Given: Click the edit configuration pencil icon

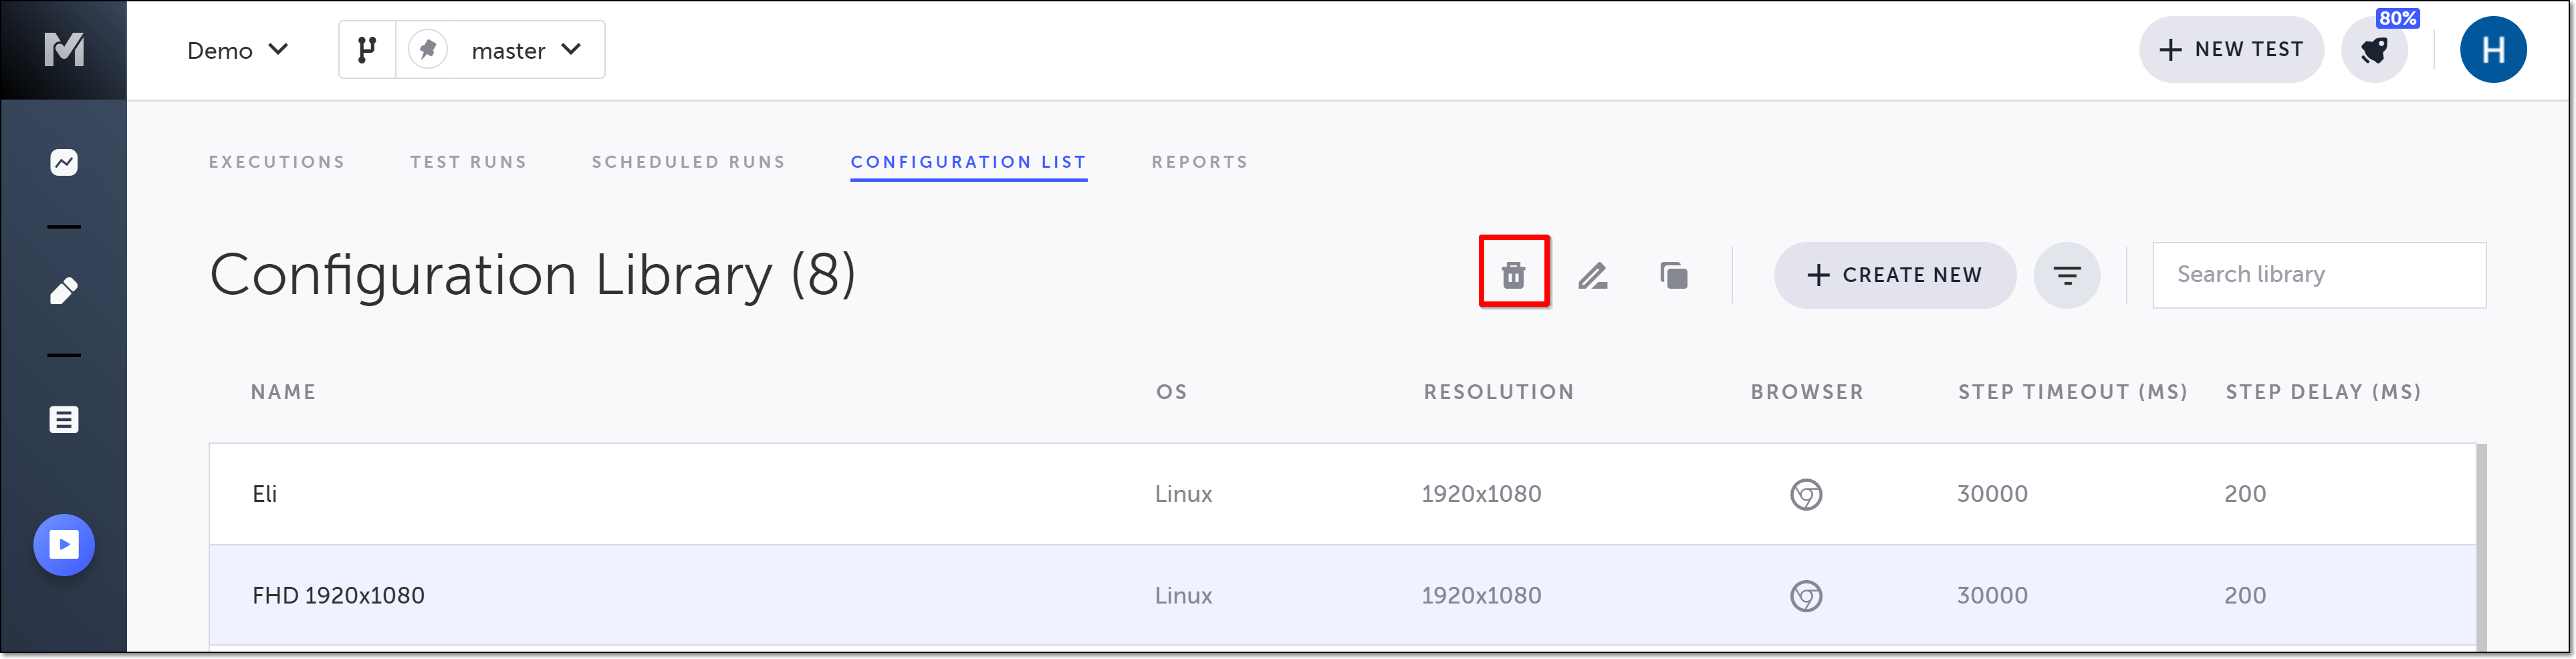Looking at the screenshot, I should coord(1593,275).
